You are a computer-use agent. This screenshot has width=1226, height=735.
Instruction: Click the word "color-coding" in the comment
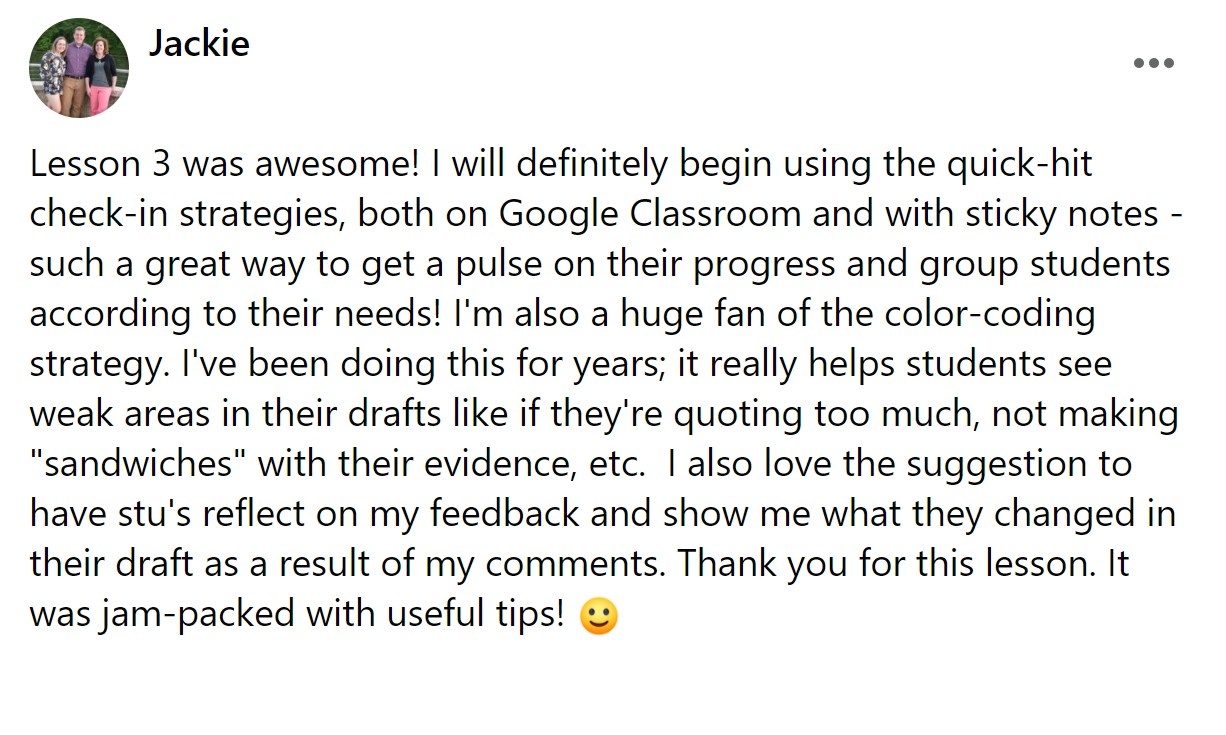pyautogui.click(x=990, y=314)
